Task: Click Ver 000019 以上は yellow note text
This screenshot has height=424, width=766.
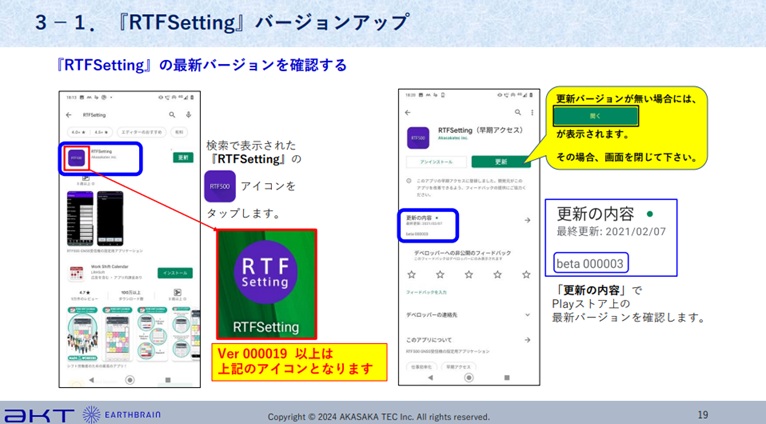Action: pyautogui.click(x=275, y=354)
